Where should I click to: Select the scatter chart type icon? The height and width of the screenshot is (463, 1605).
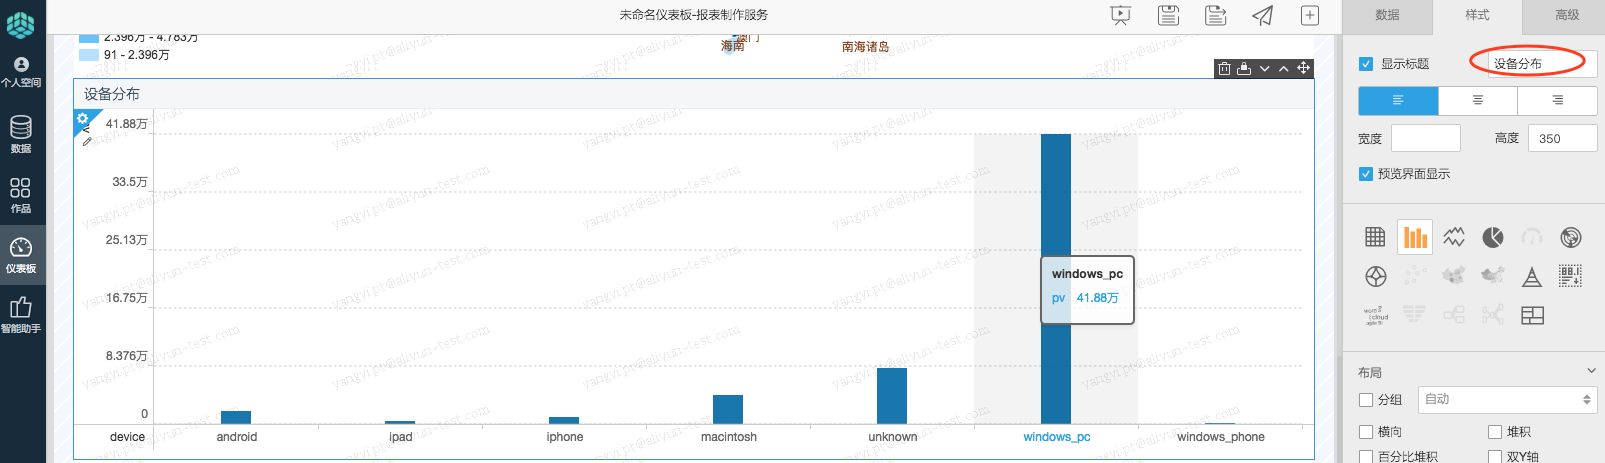[x=1415, y=276]
